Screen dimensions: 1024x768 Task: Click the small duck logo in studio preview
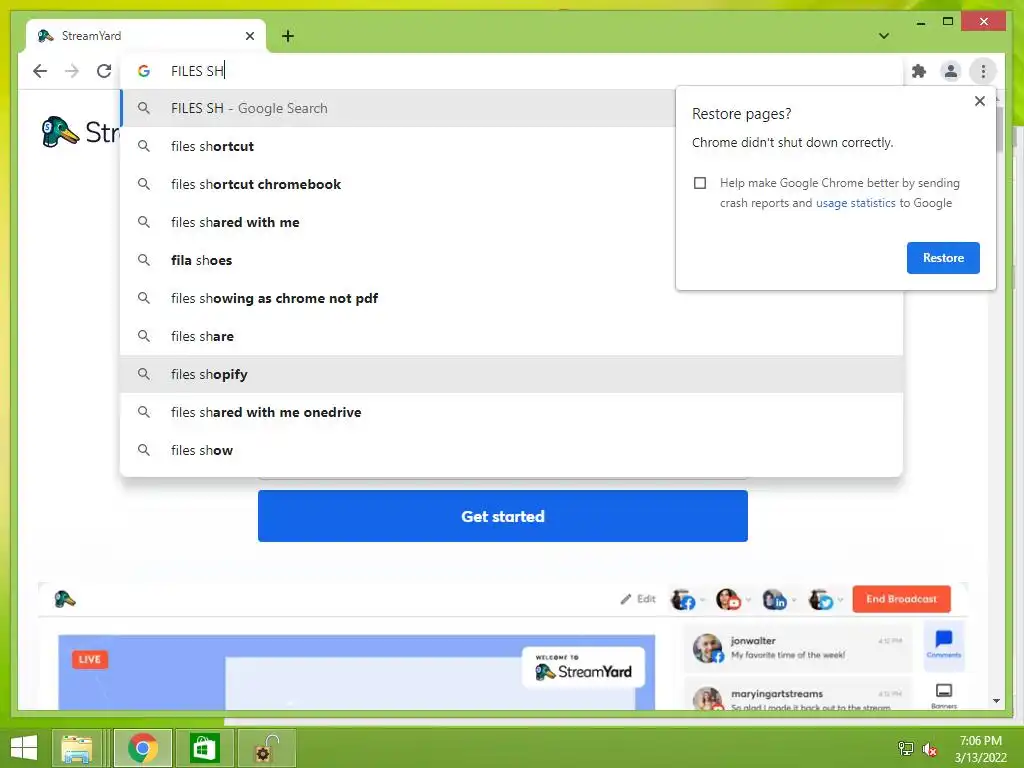[65, 599]
